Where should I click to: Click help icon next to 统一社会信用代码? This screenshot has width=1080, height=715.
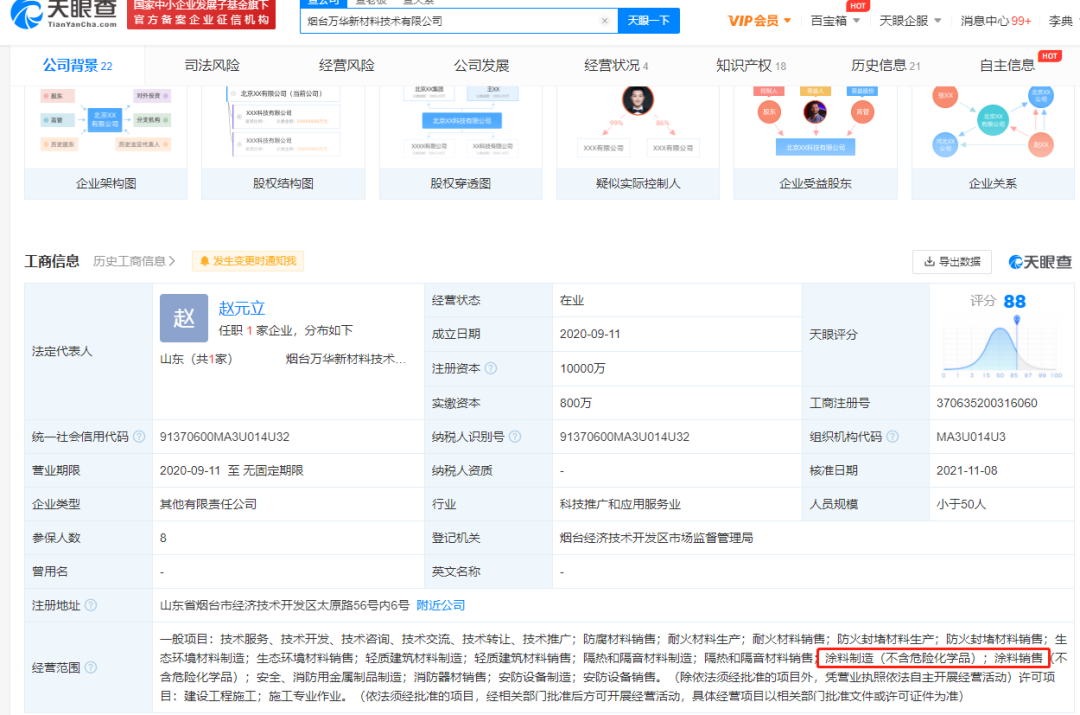pyautogui.click(x=139, y=437)
